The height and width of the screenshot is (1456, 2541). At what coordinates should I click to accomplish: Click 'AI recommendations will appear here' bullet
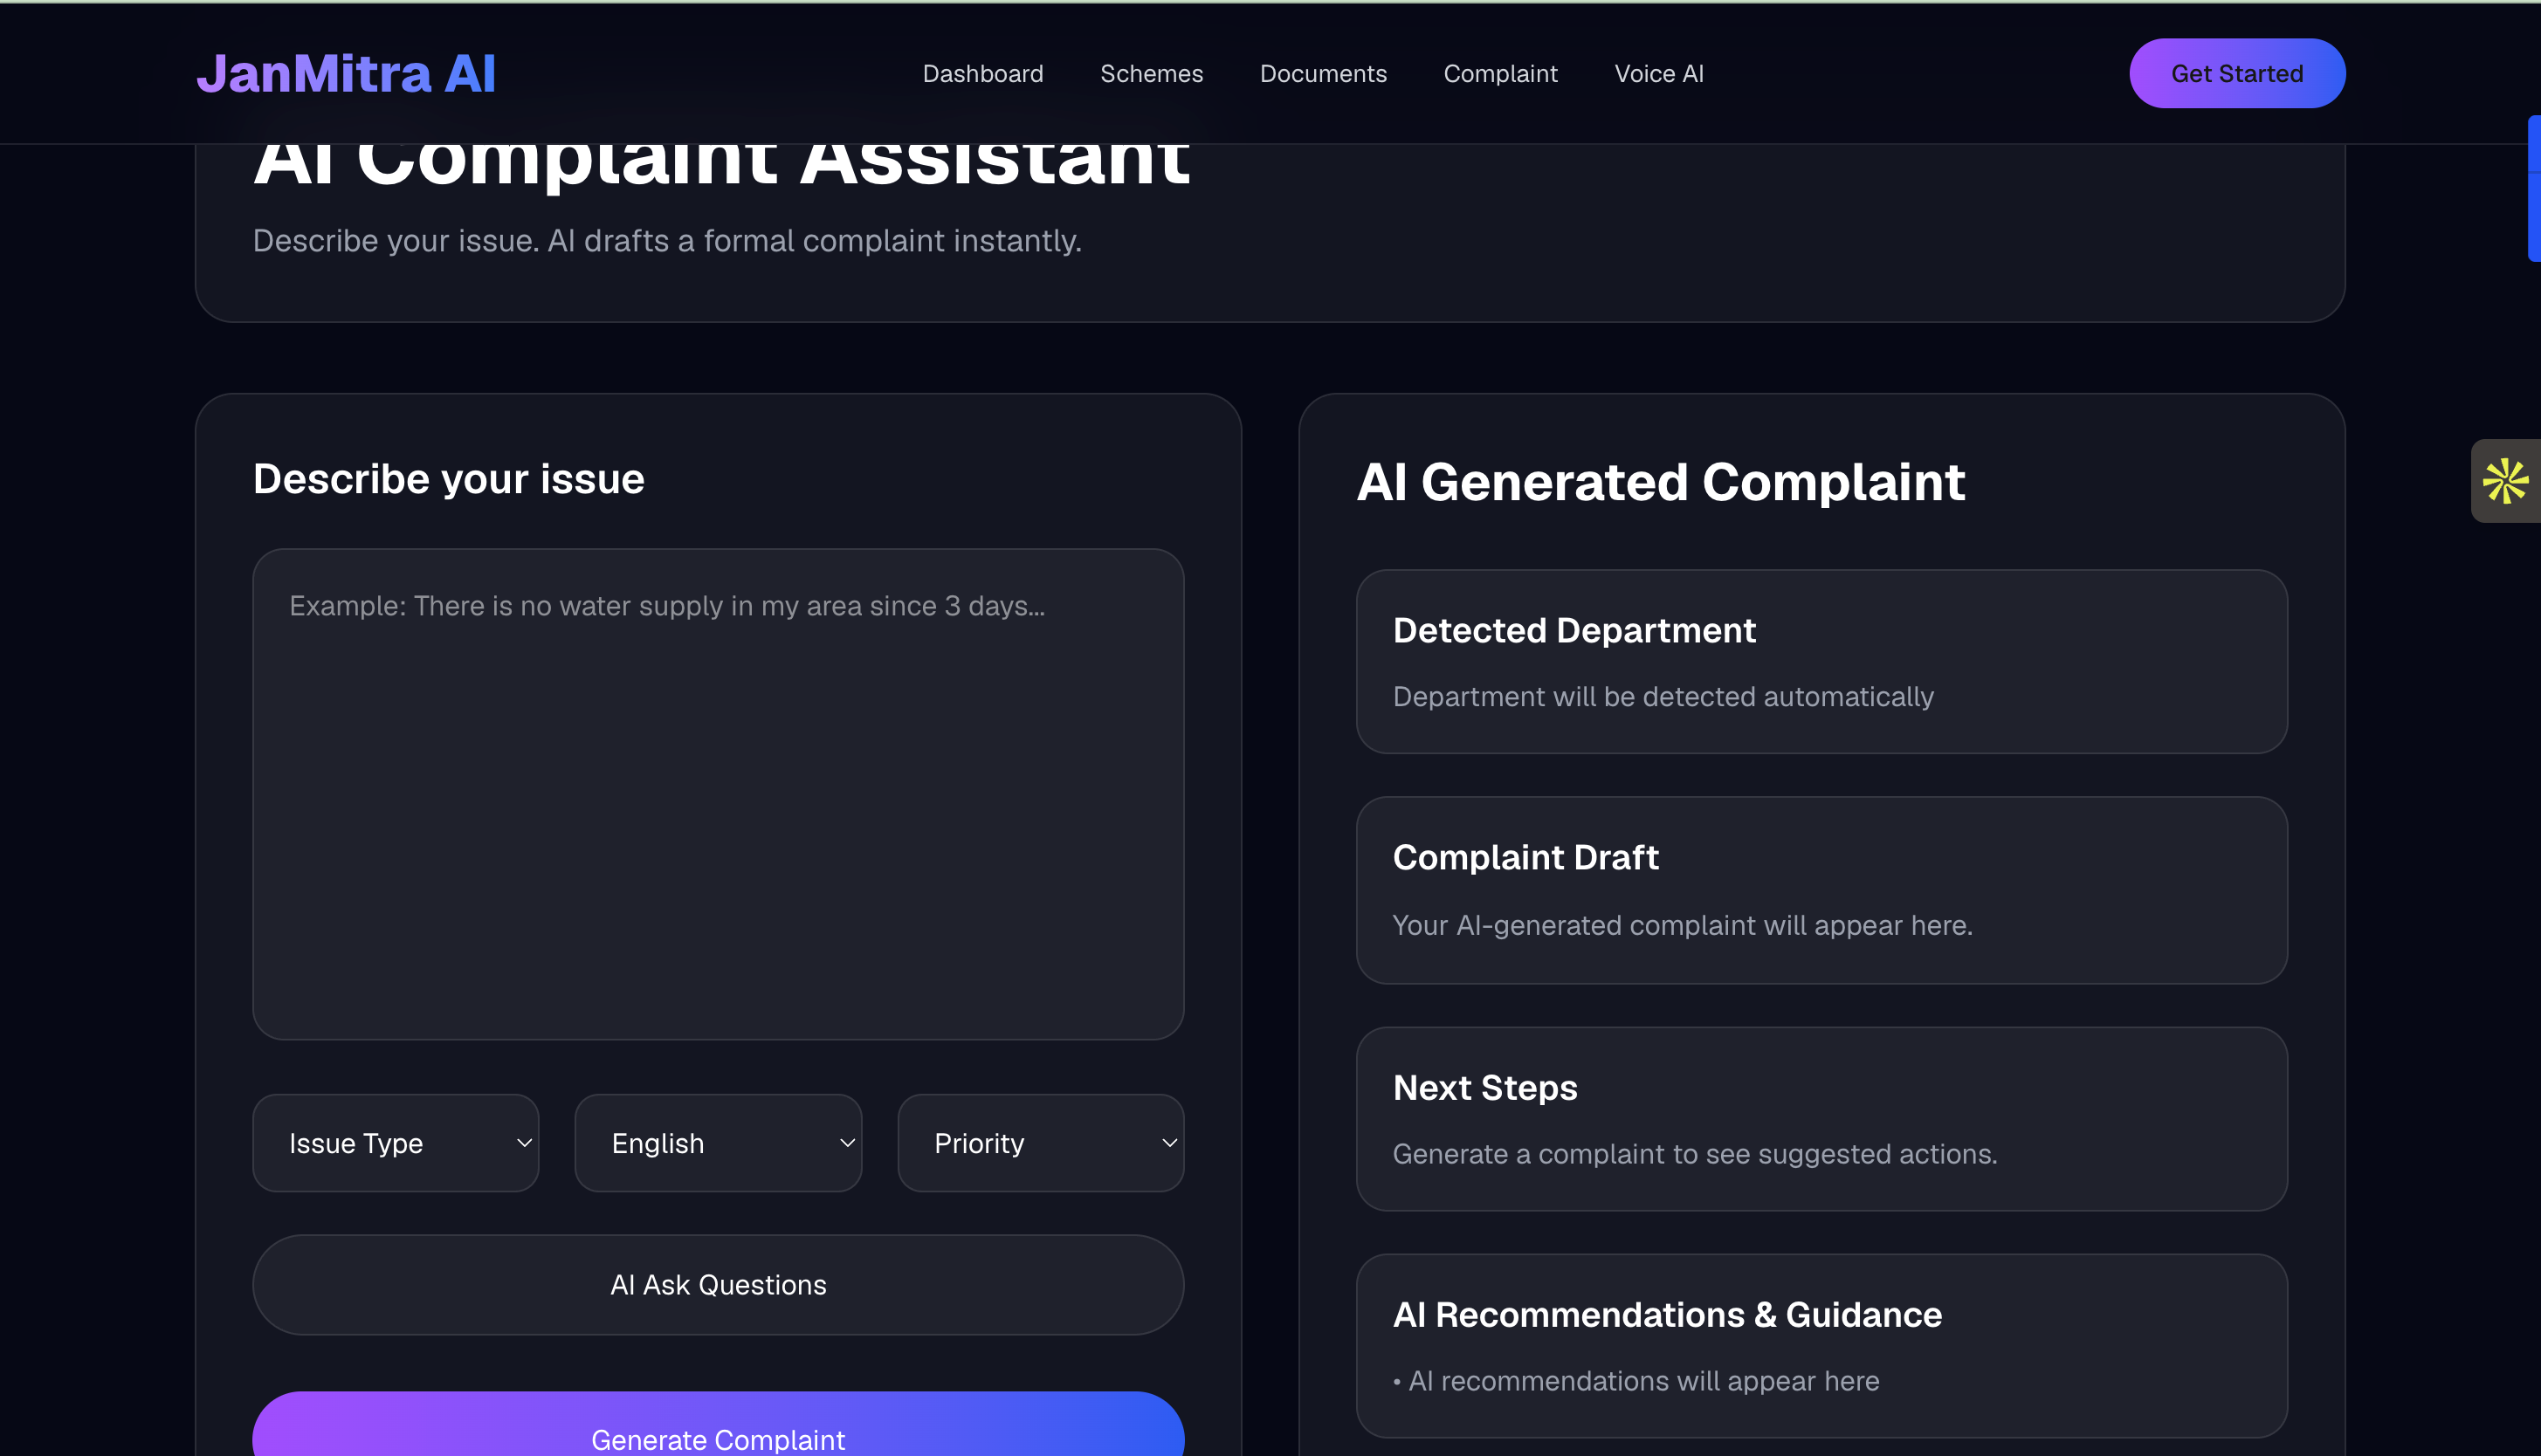[1636, 1381]
